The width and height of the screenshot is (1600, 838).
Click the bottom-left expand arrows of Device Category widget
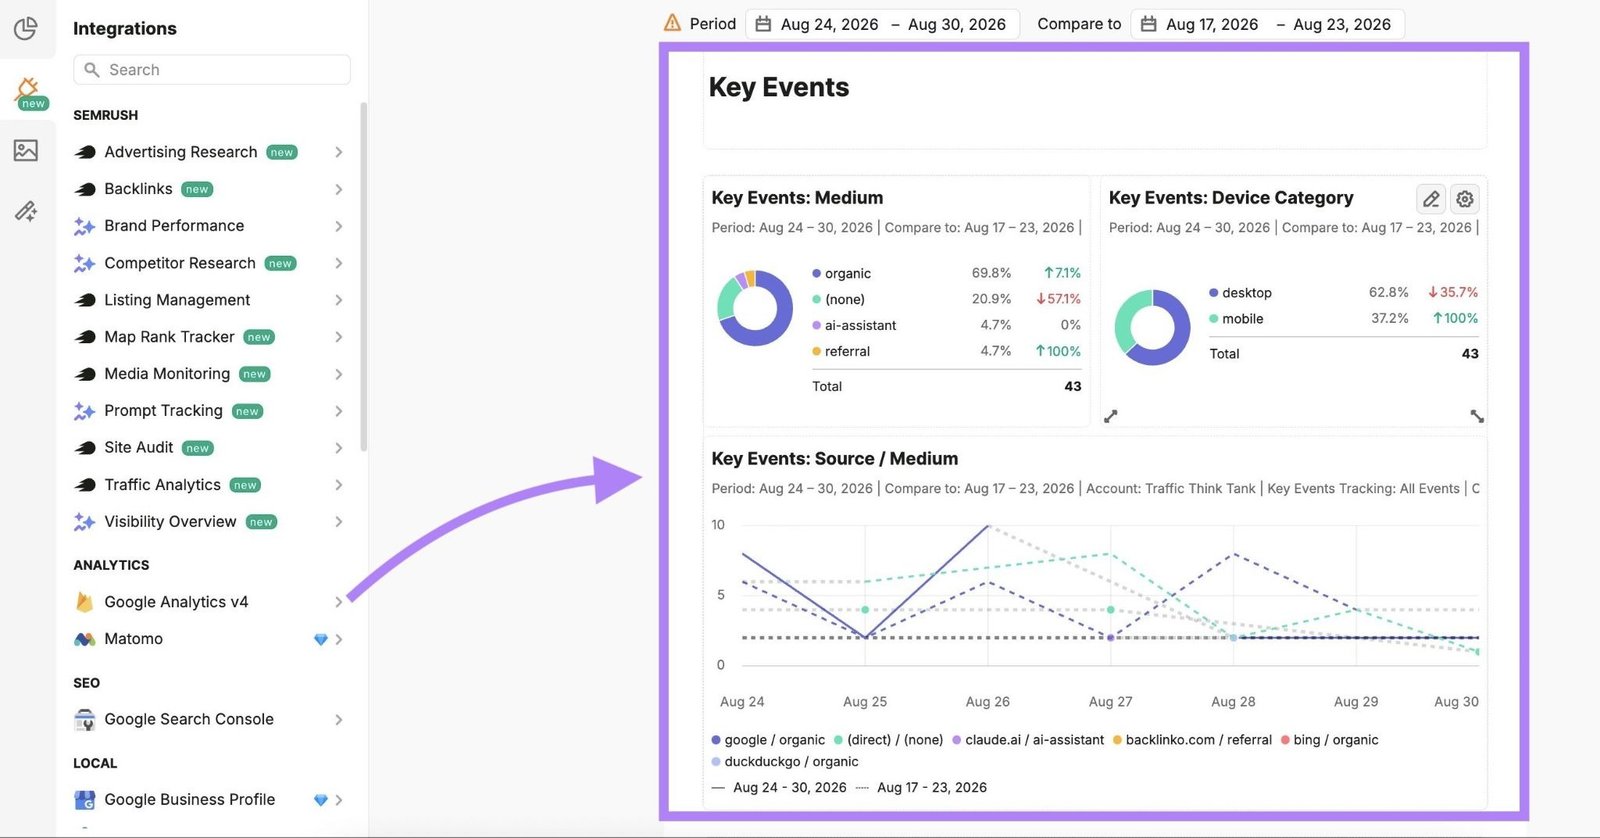[1110, 416]
